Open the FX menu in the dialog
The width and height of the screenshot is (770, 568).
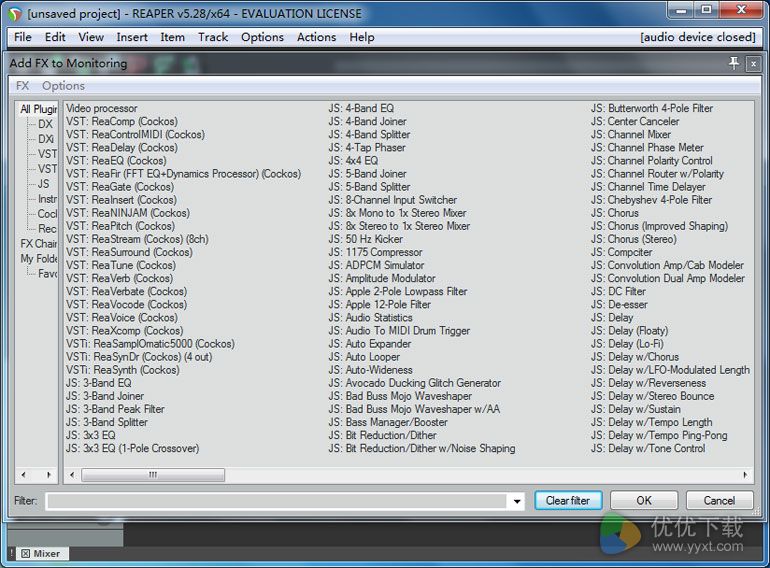tap(23, 85)
